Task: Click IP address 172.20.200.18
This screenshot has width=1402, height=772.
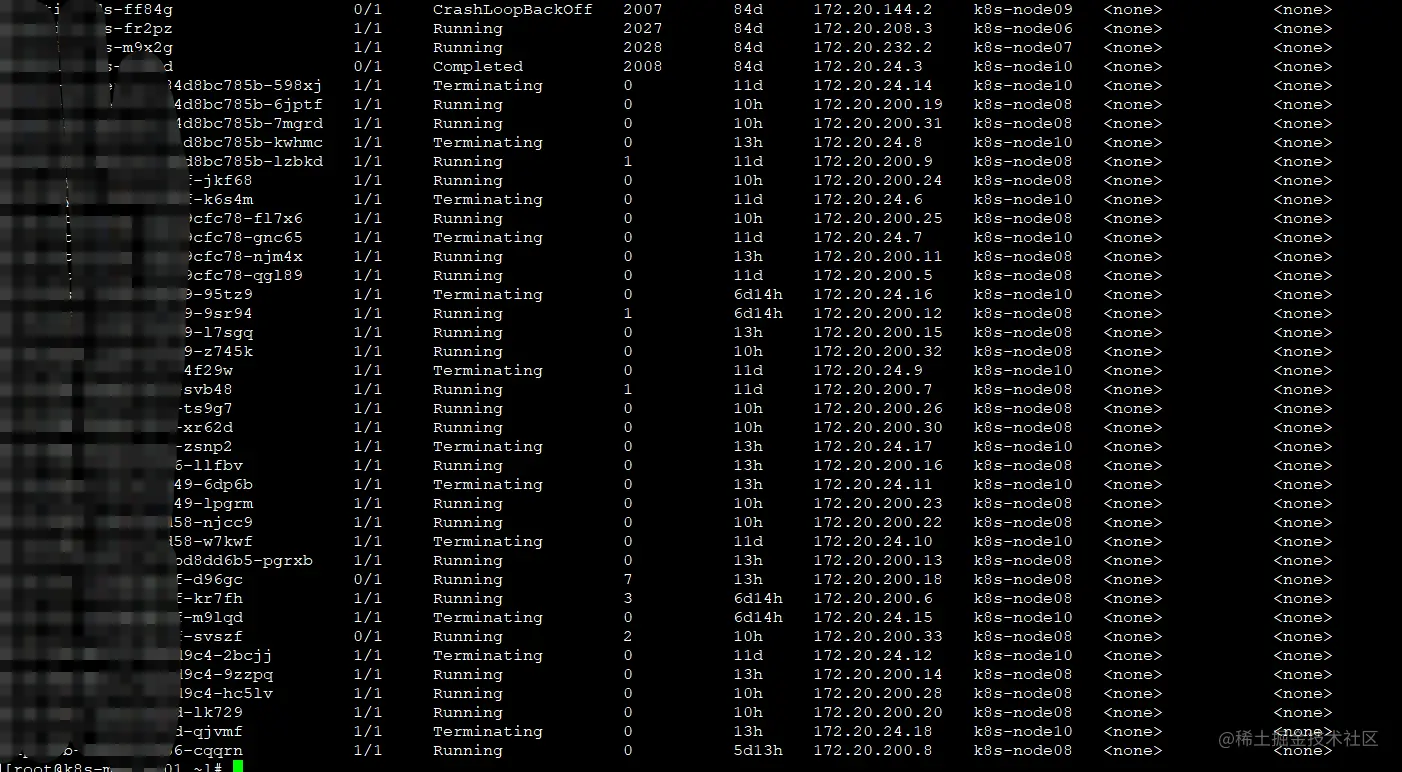Action: click(877, 580)
